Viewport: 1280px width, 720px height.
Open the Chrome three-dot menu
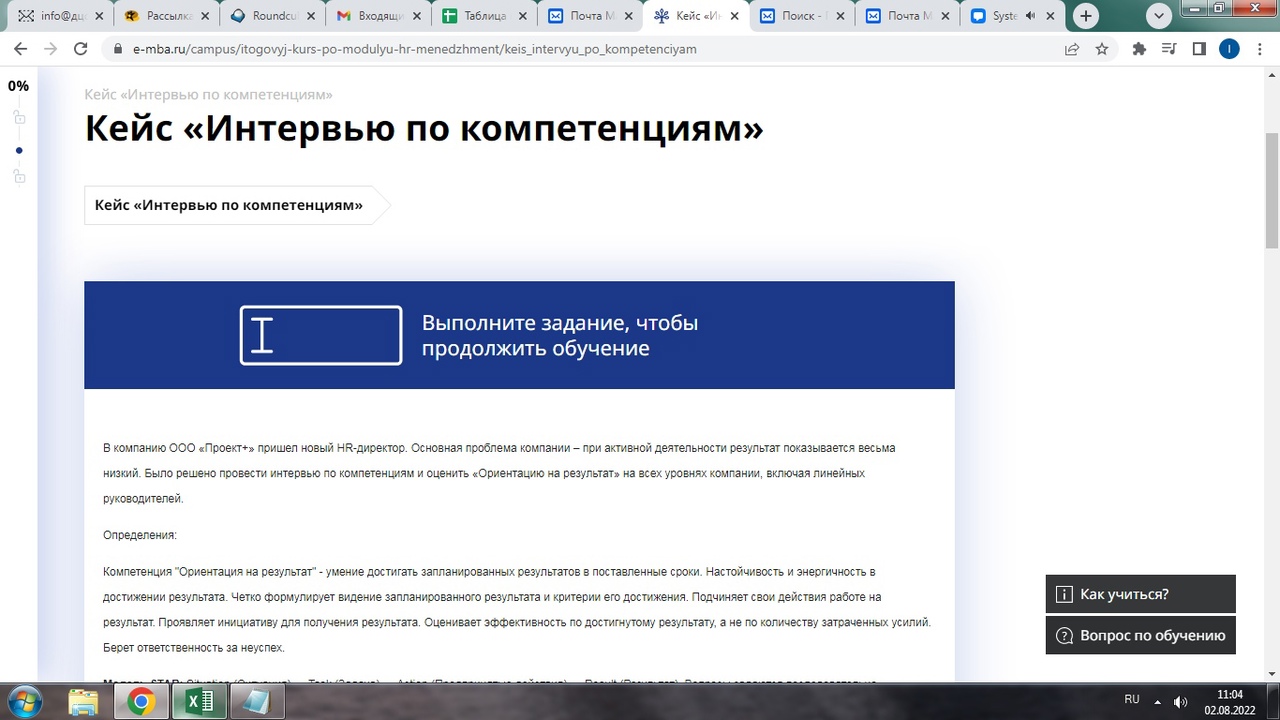tap(1259, 49)
